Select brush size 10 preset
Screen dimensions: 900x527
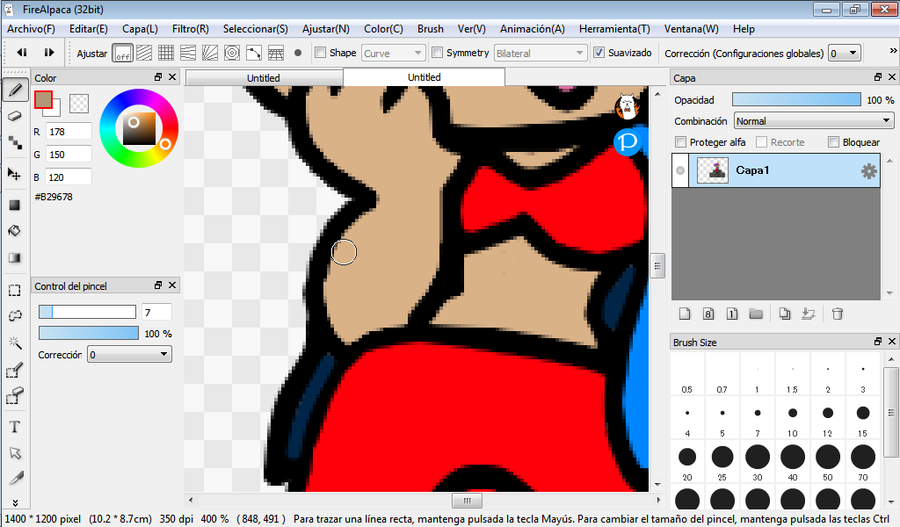[x=792, y=419]
